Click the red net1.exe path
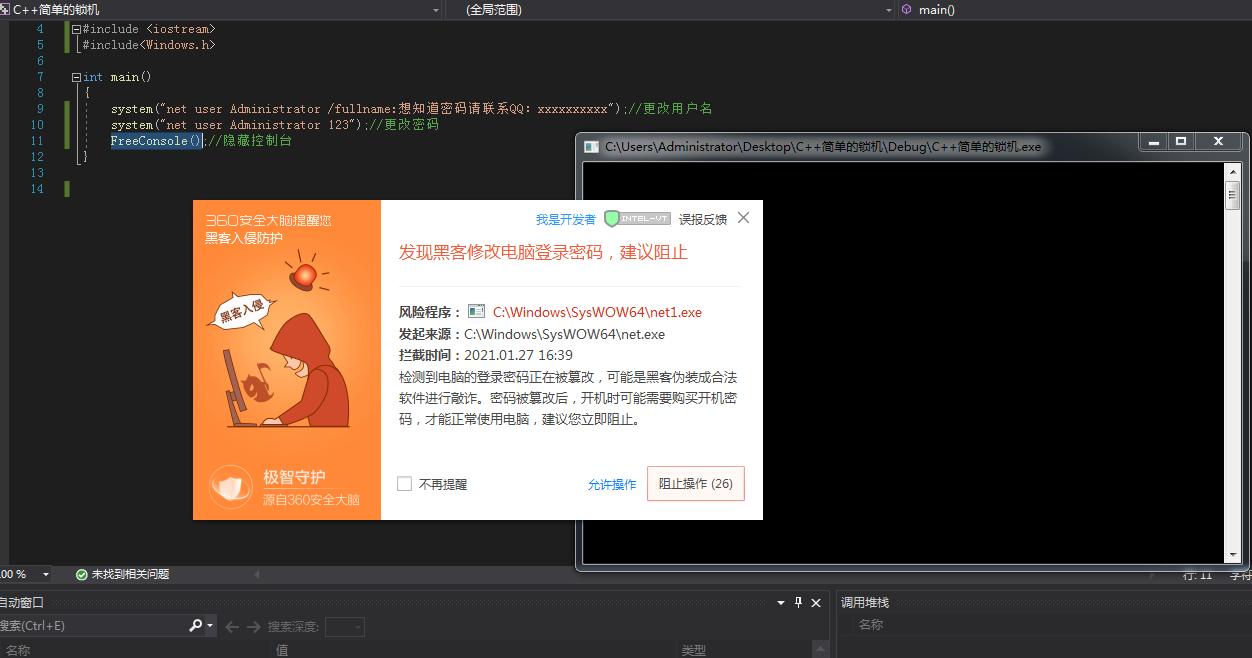The width and height of the screenshot is (1252, 658). tap(597, 312)
